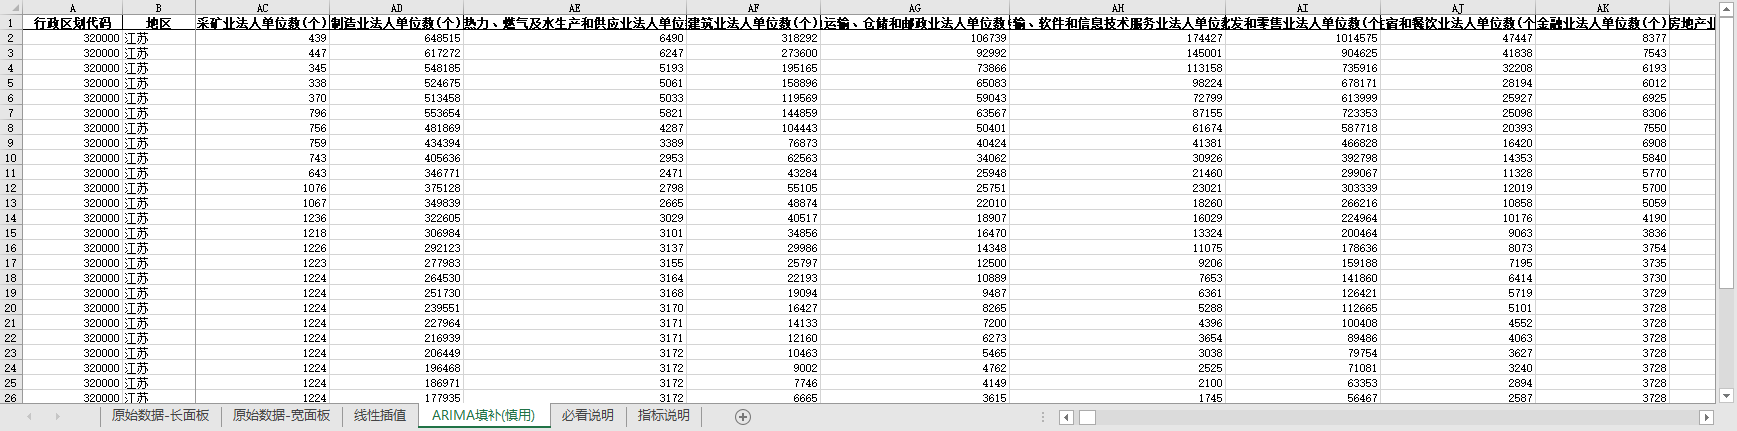This screenshot has height=431, width=1737.
Task: Click cell value 2471 in column AE
Action: pyautogui.click(x=575, y=173)
